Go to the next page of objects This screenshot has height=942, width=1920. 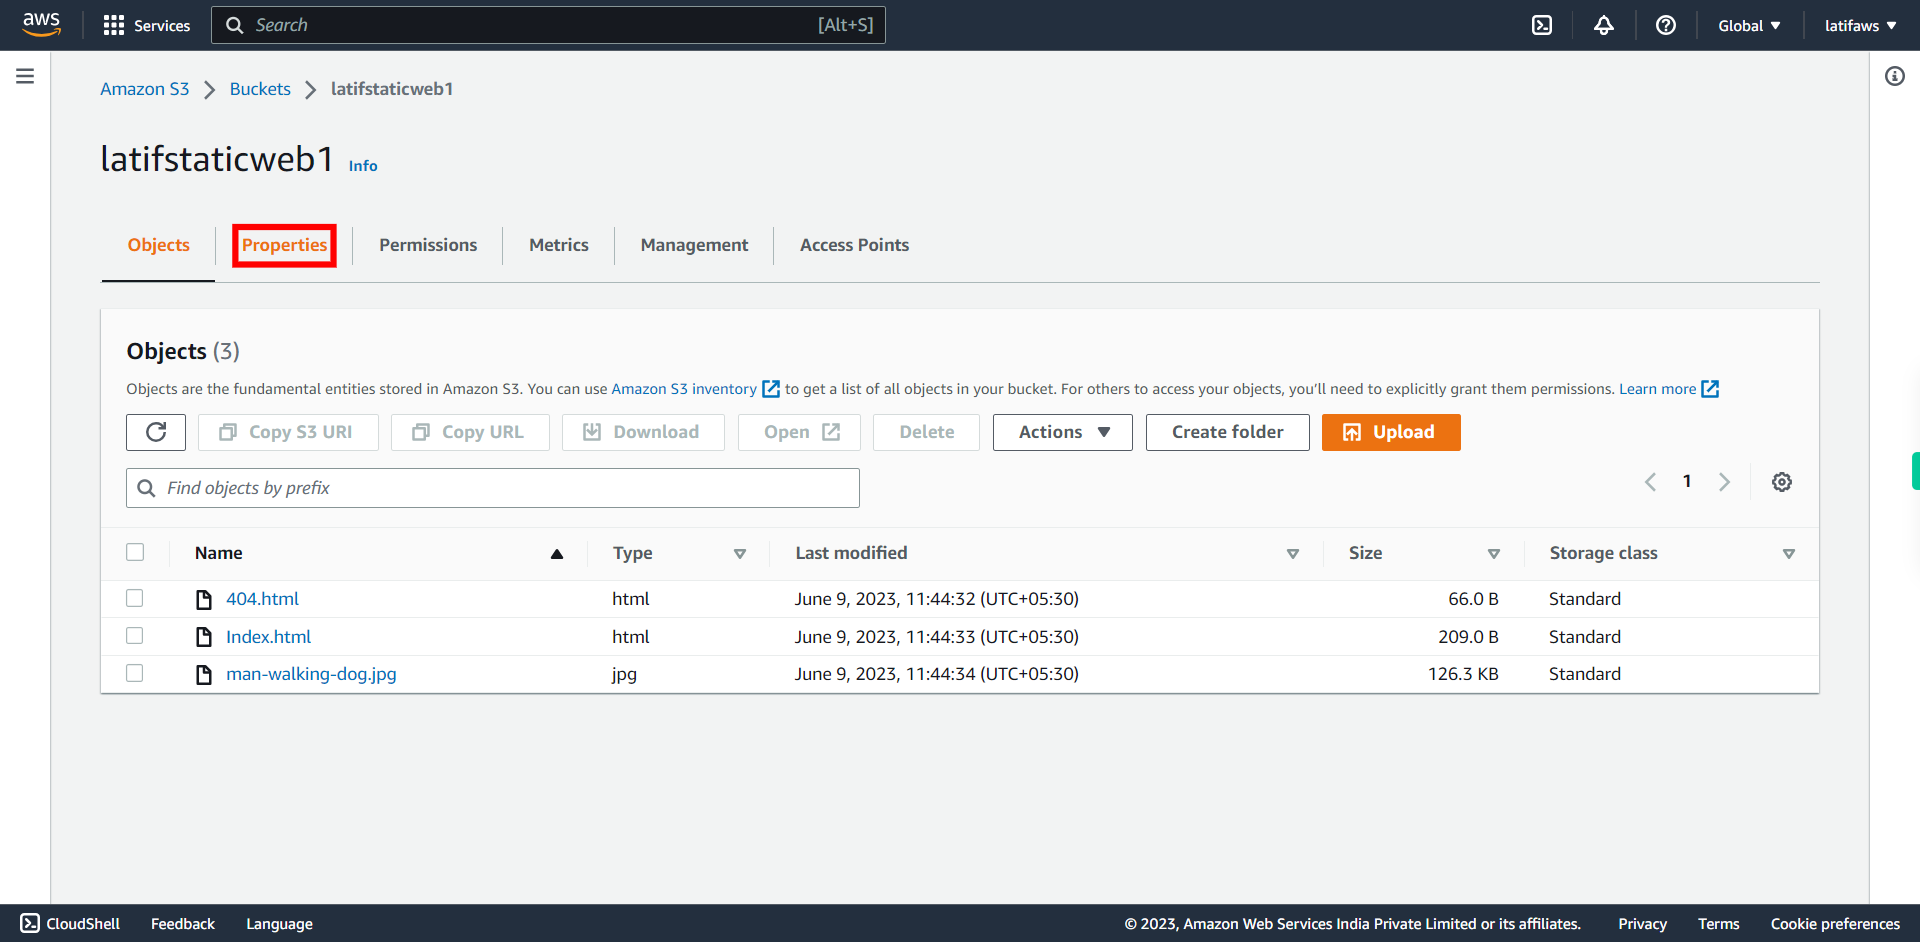tap(1724, 482)
